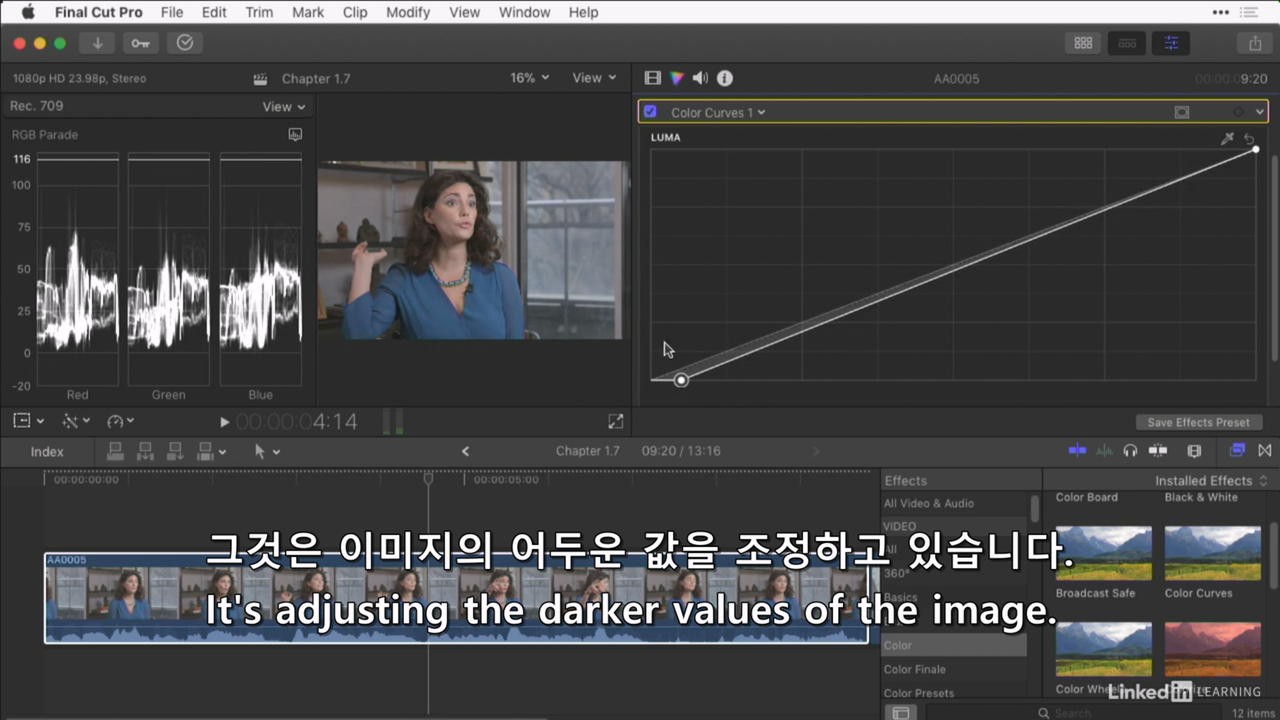Viewport: 1280px width, 720px height.
Task: Click the viewer fullscreen arrows icon
Action: point(616,422)
